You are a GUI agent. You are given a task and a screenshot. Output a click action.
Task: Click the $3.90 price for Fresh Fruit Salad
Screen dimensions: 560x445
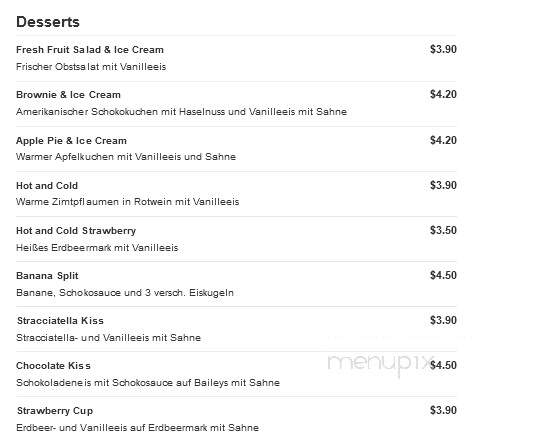click(443, 49)
